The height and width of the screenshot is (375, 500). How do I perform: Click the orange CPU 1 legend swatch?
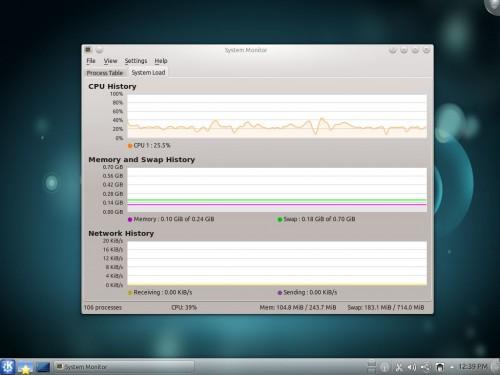[x=130, y=146]
